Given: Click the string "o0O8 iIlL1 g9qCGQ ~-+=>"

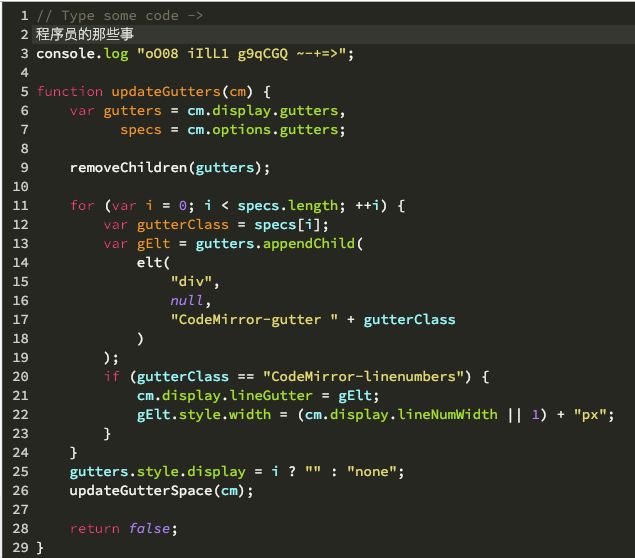Looking at the screenshot, I should tap(241, 53).
